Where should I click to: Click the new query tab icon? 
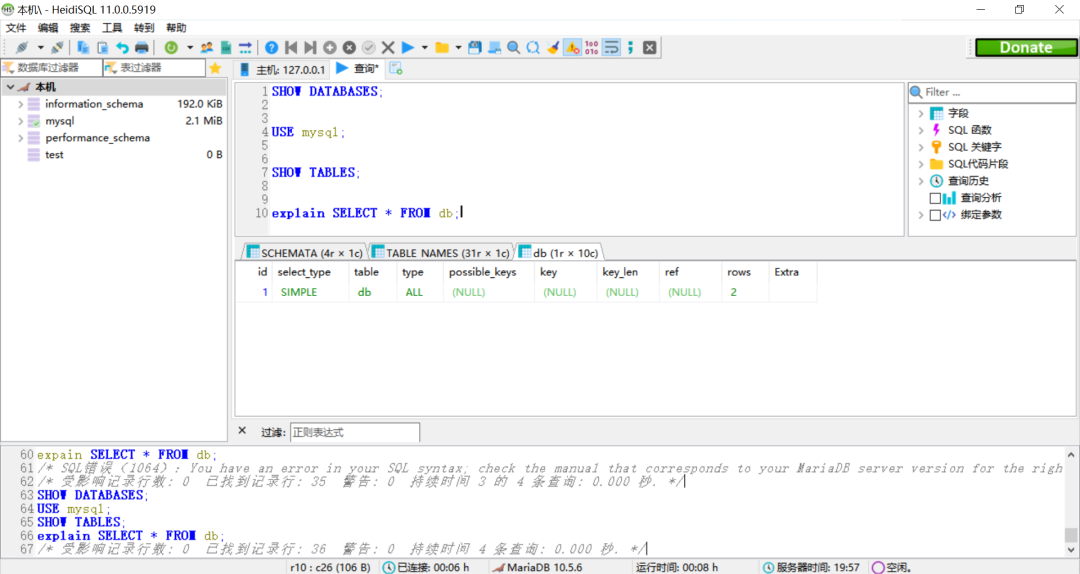(x=396, y=69)
